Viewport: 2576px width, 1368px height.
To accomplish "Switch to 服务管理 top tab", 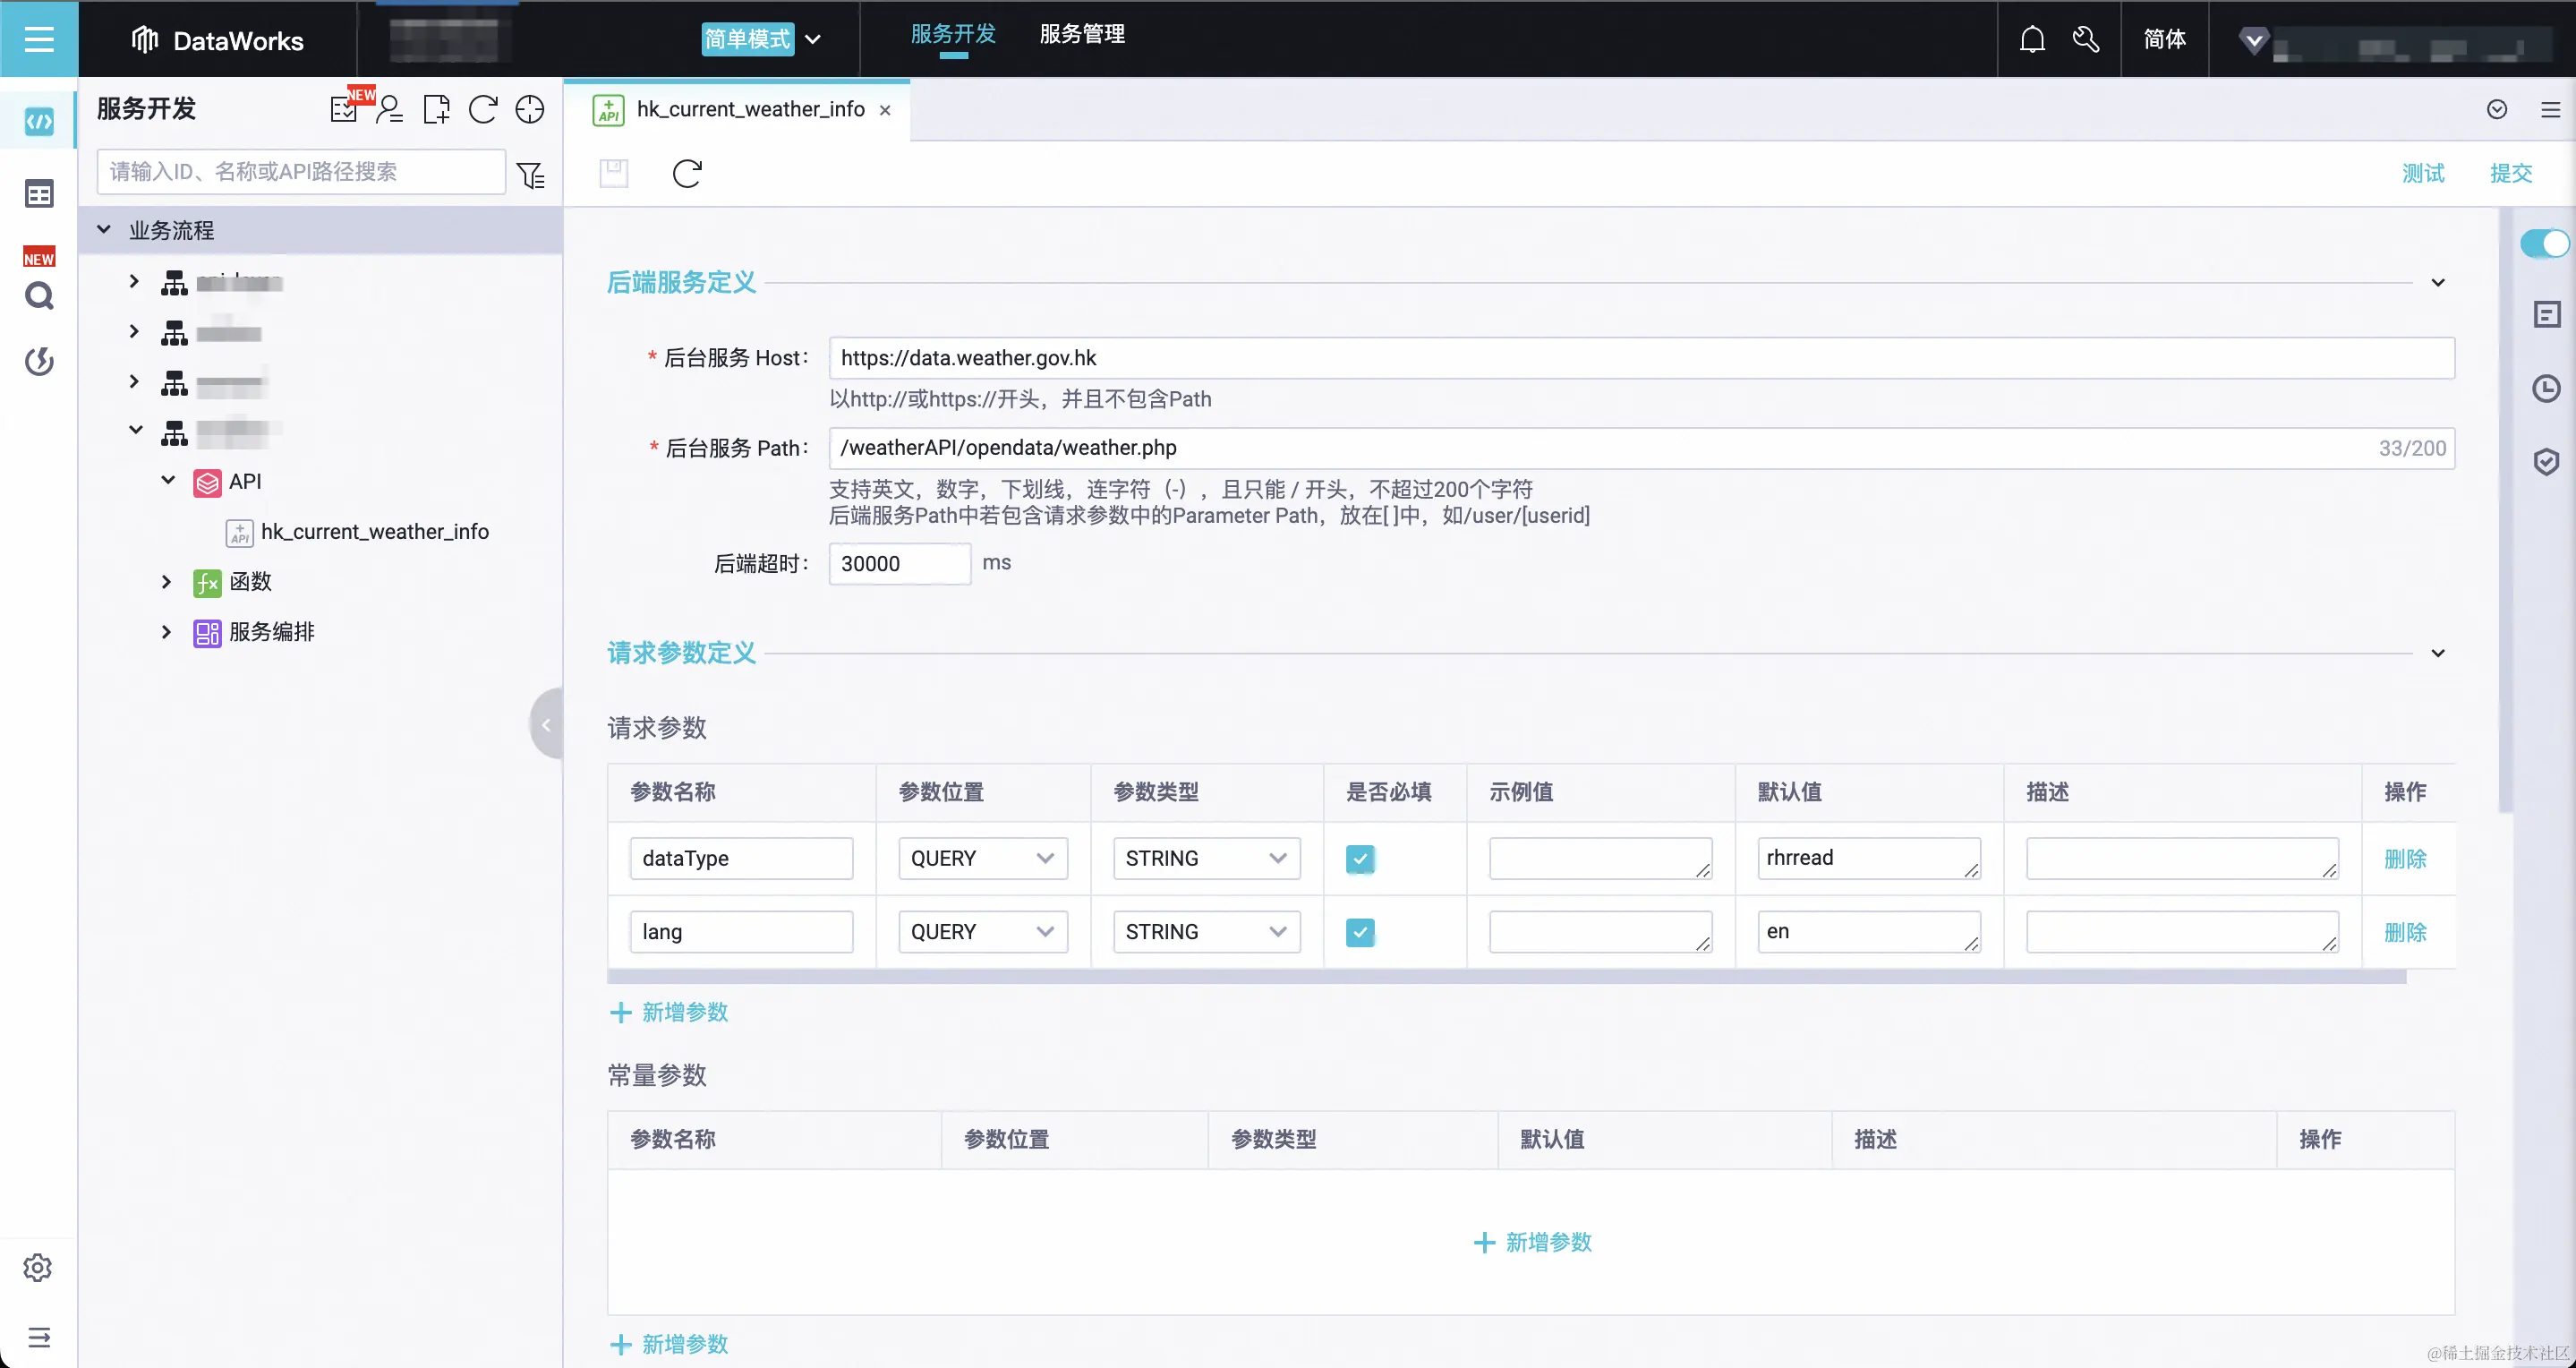I will coord(1082,35).
